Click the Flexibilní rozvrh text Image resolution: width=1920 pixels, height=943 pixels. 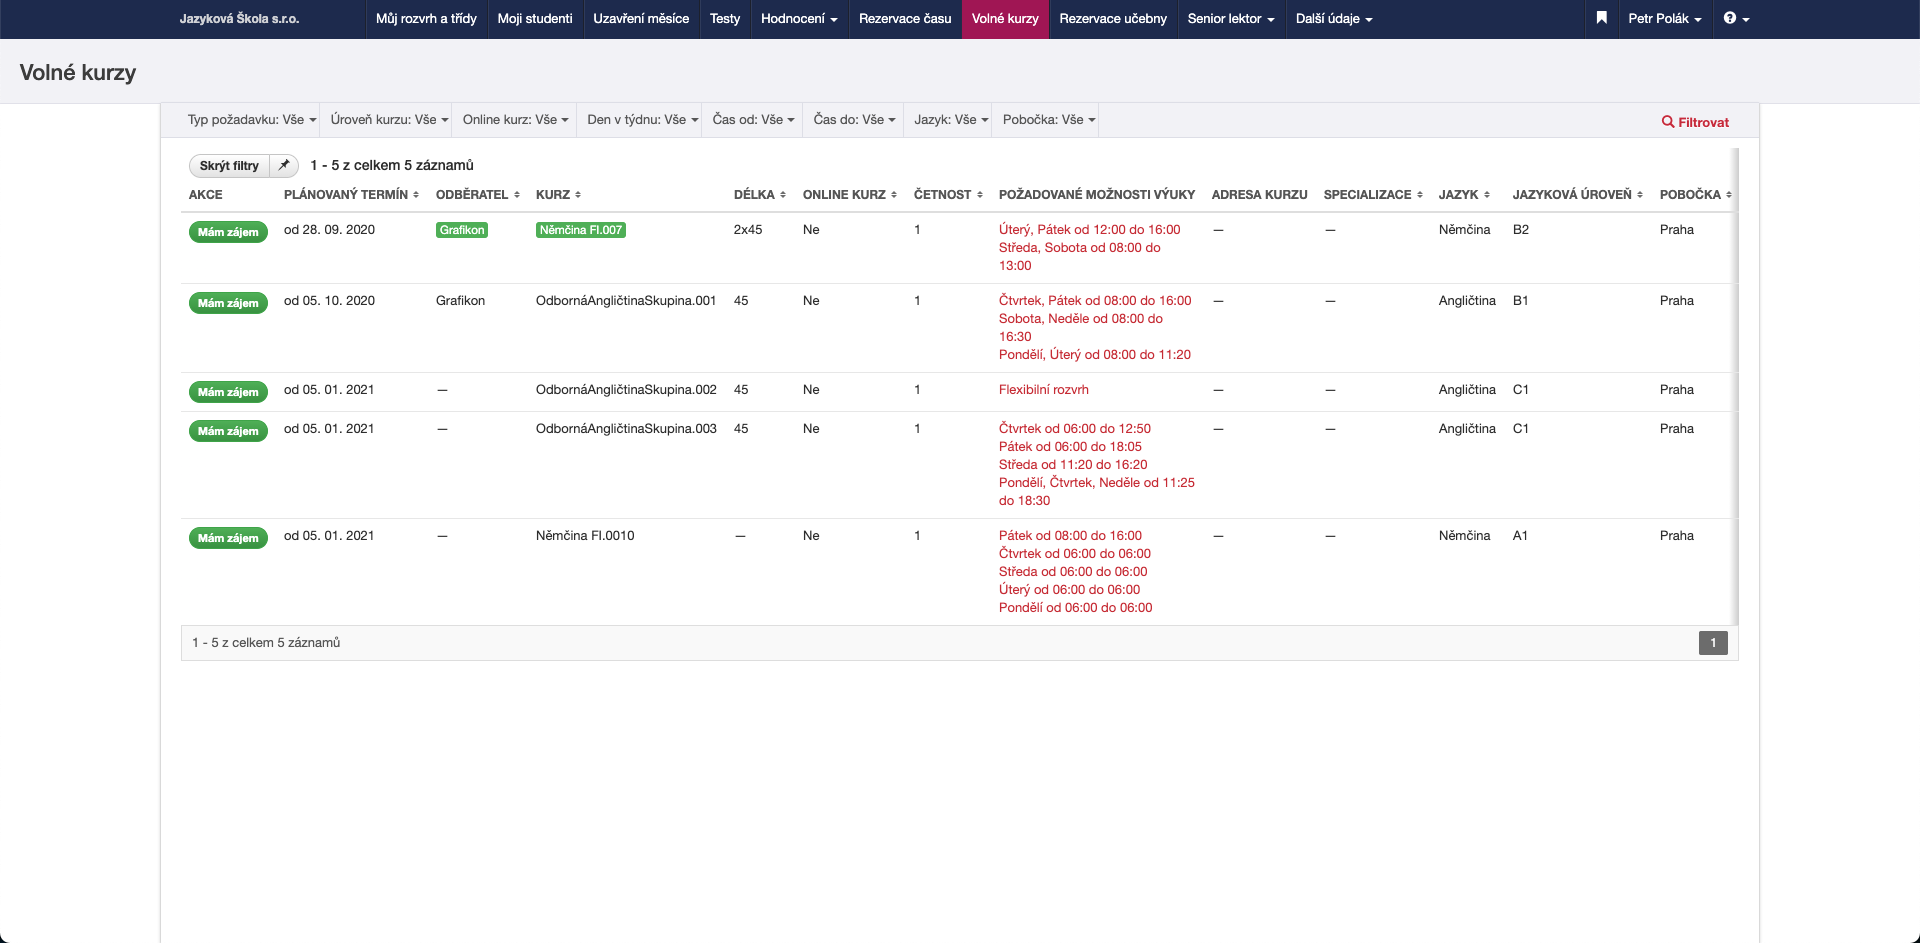(x=1044, y=389)
